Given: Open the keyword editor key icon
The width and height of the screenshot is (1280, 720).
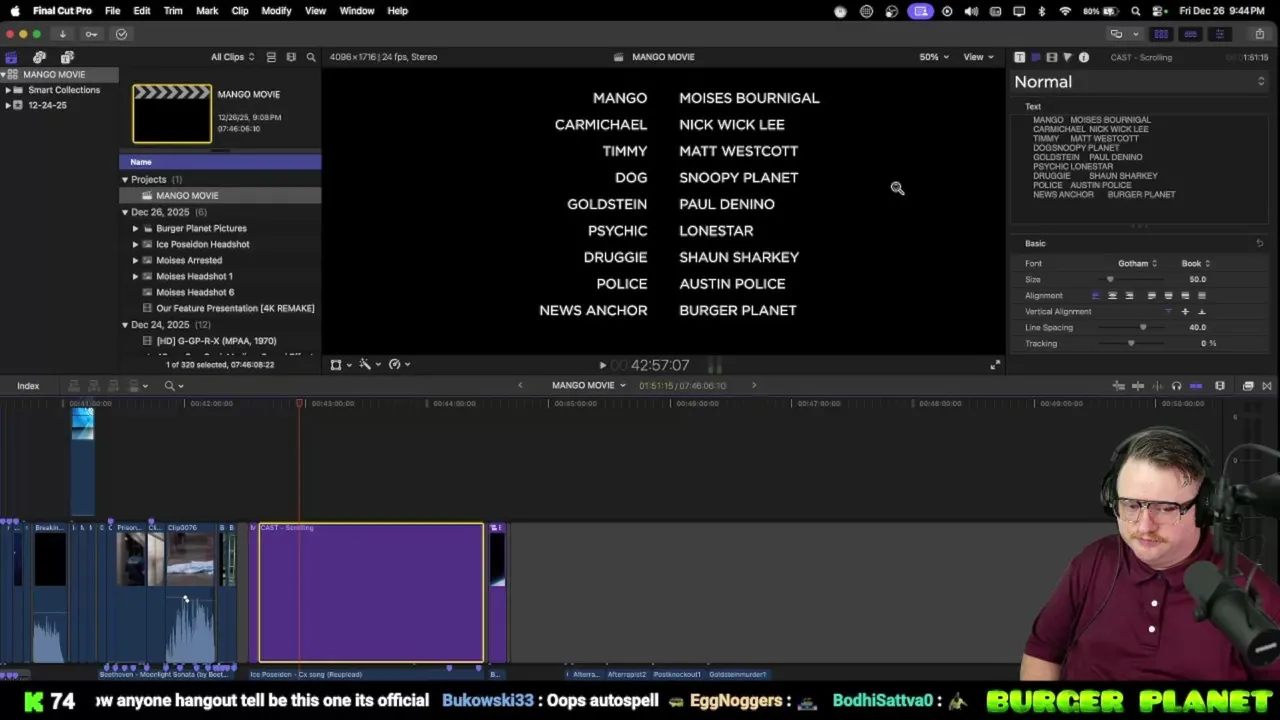Looking at the screenshot, I should coord(91,34).
